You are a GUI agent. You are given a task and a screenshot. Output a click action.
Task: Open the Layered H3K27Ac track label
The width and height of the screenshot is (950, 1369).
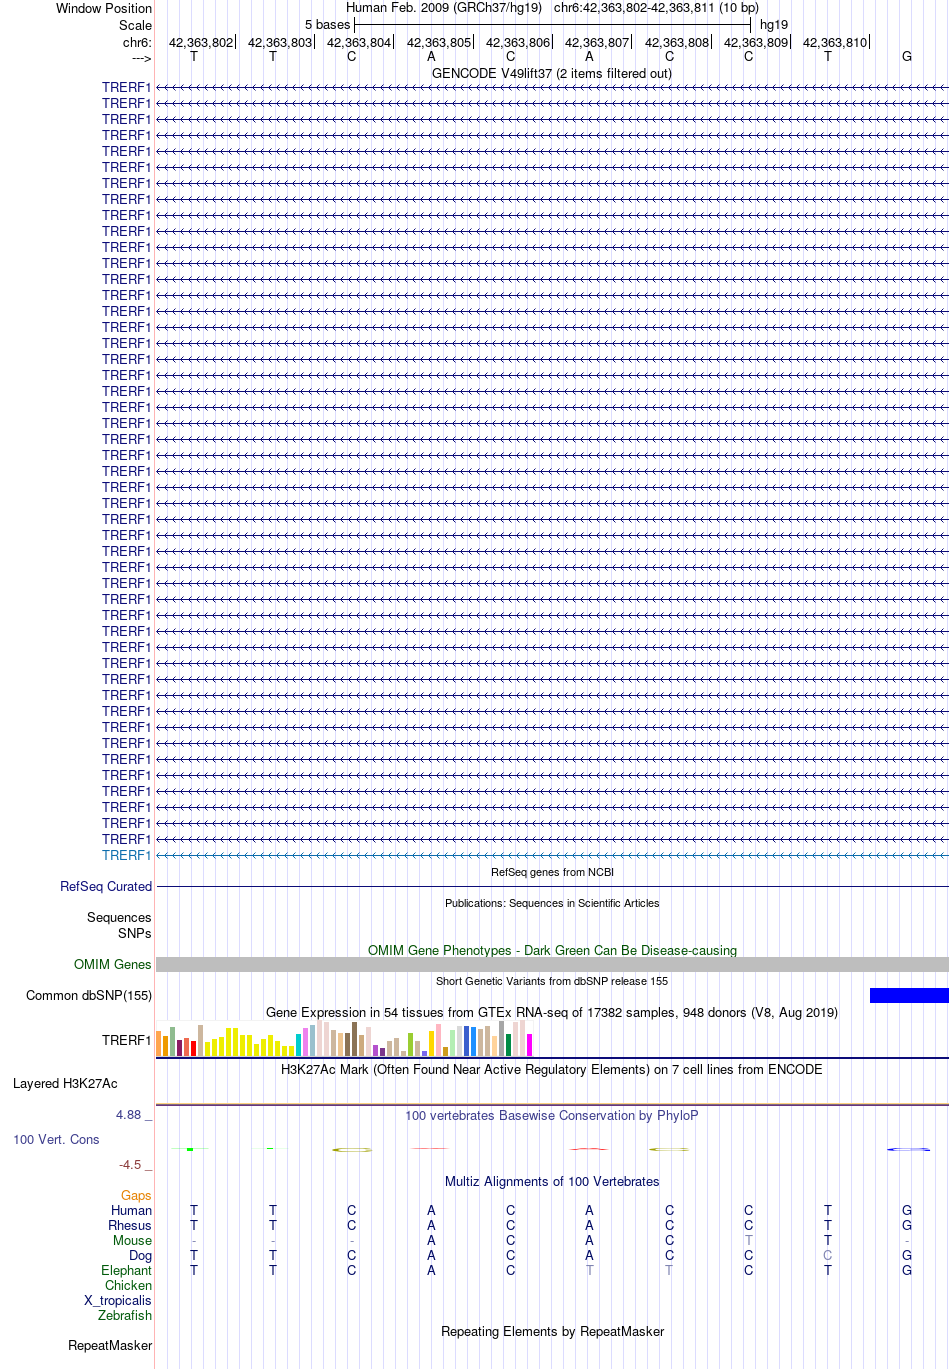65,1083
